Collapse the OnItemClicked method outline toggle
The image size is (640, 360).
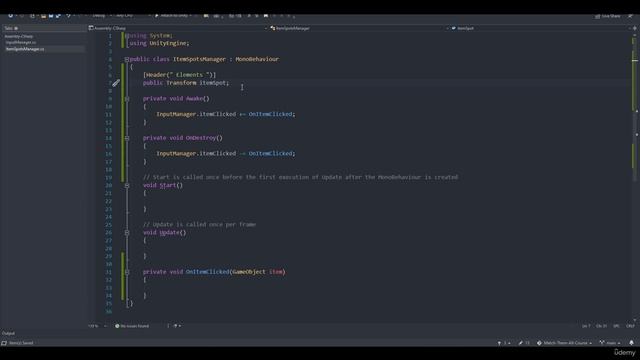127,272
